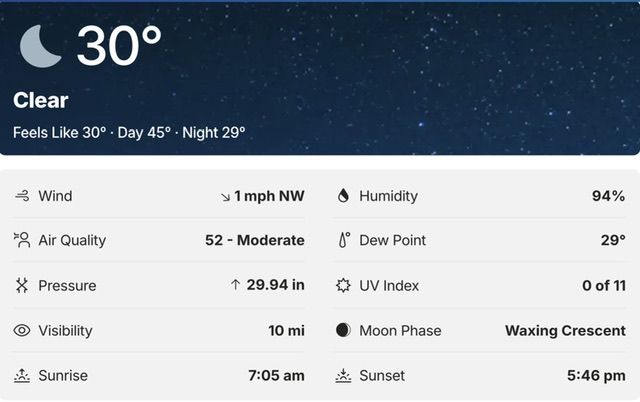Click the Humidity droplet icon

tap(343, 196)
